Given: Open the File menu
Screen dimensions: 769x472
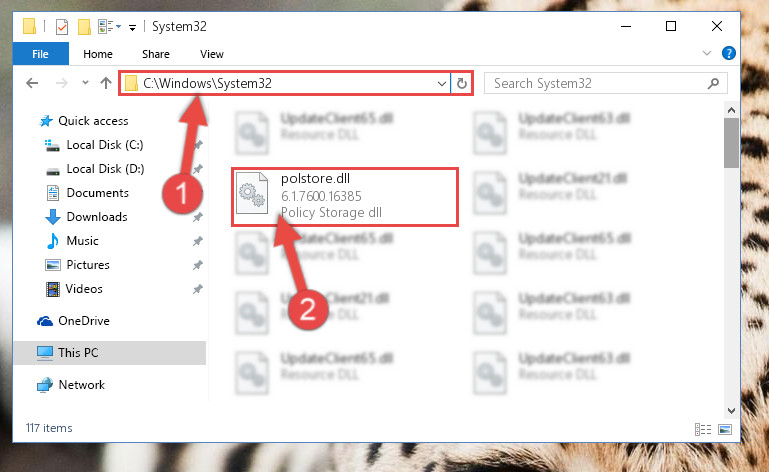Looking at the screenshot, I should tap(41, 54).
